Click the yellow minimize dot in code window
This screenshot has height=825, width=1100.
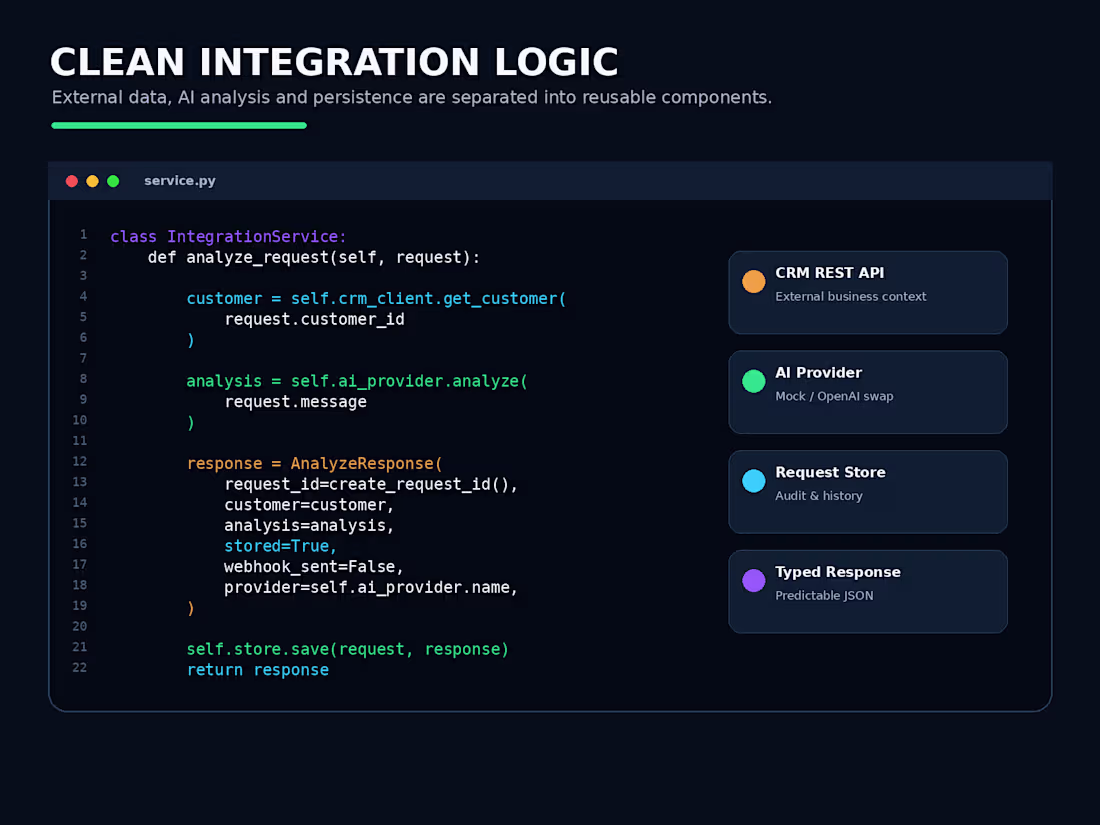coord(92,181)
